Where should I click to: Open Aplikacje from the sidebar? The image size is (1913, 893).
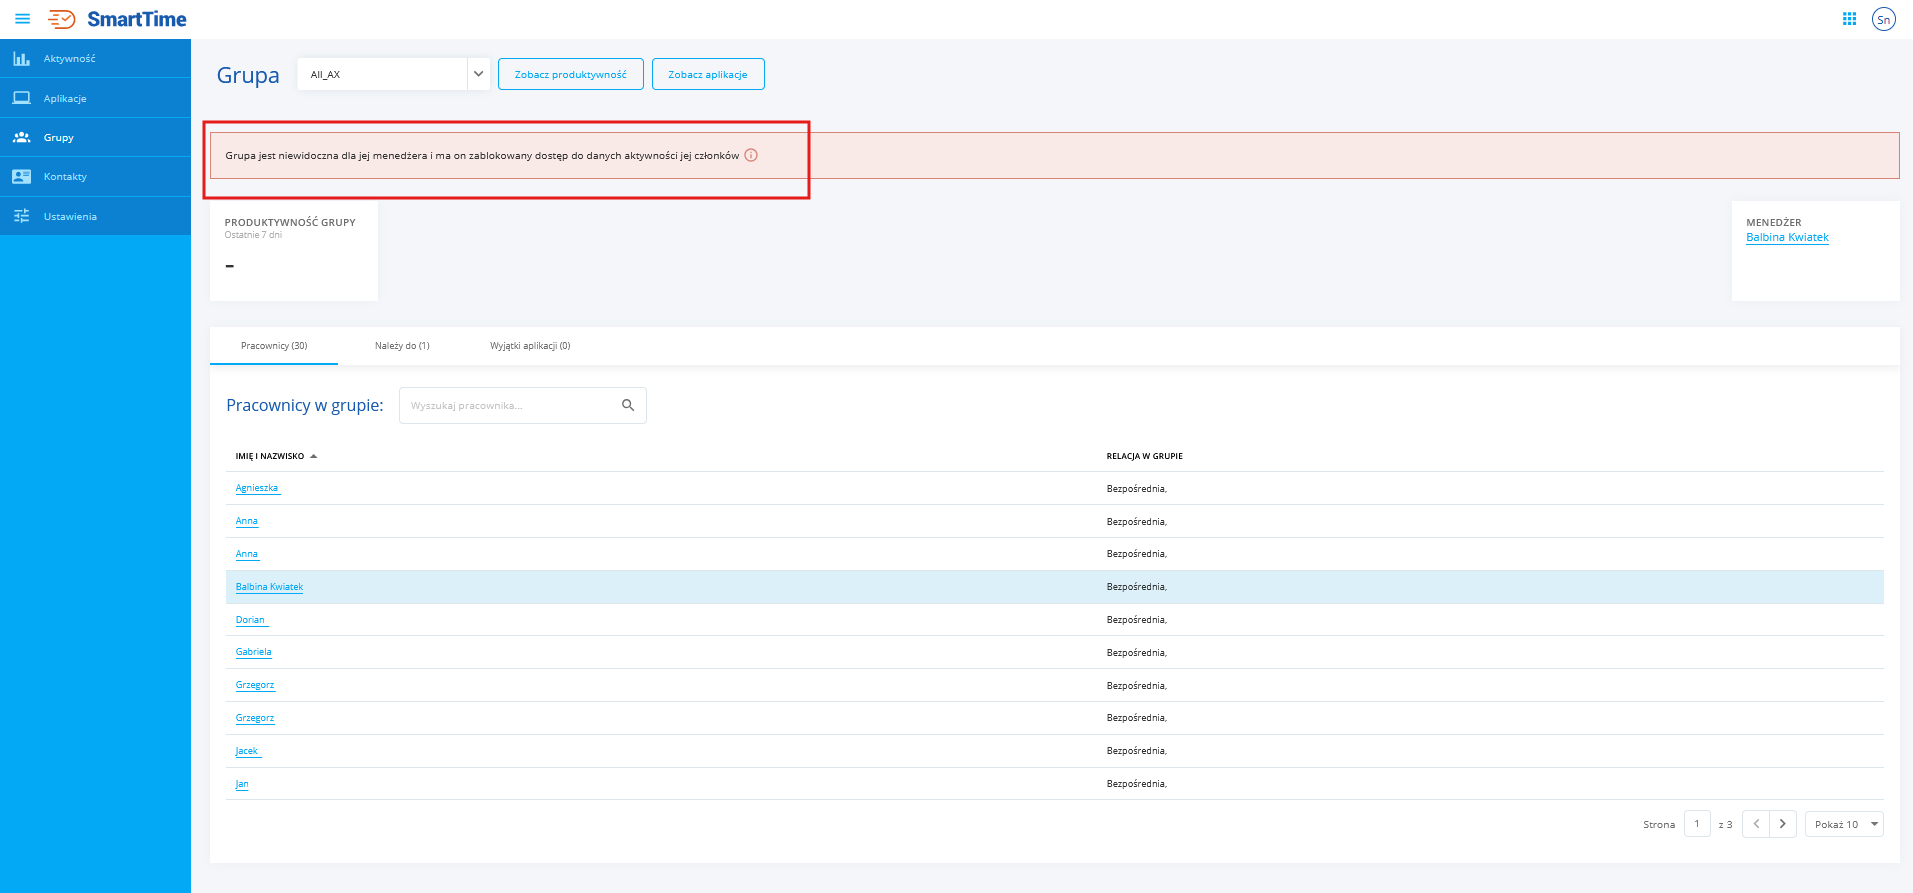pyautogui.click(x=65, y=98)
